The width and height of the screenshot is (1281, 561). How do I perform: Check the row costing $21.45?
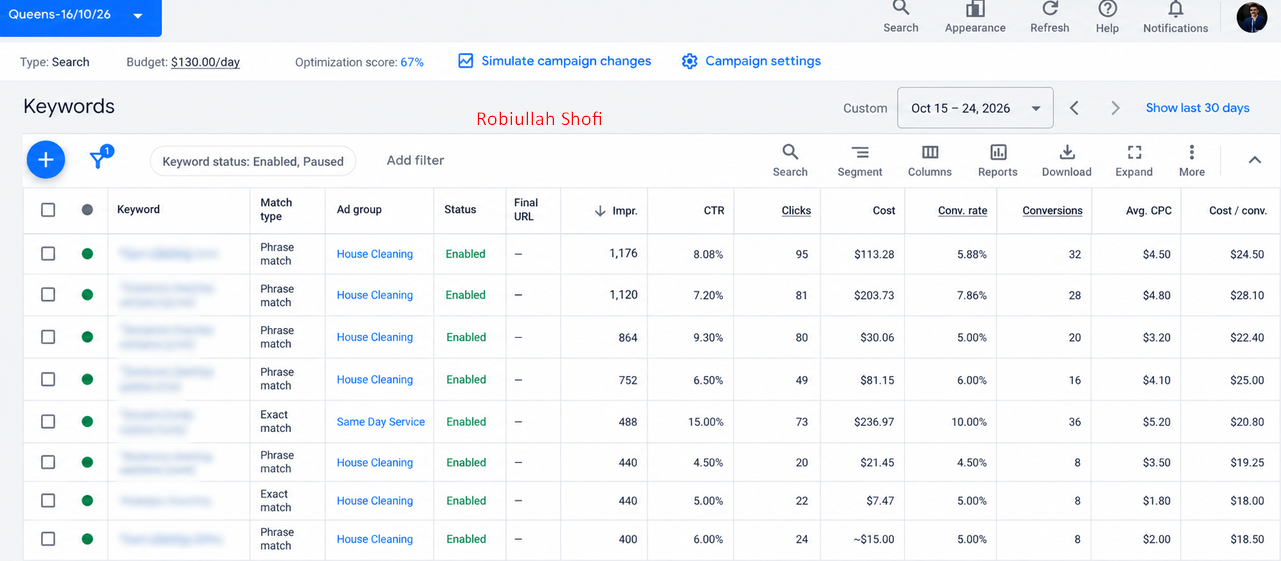[x=48, y=462]
